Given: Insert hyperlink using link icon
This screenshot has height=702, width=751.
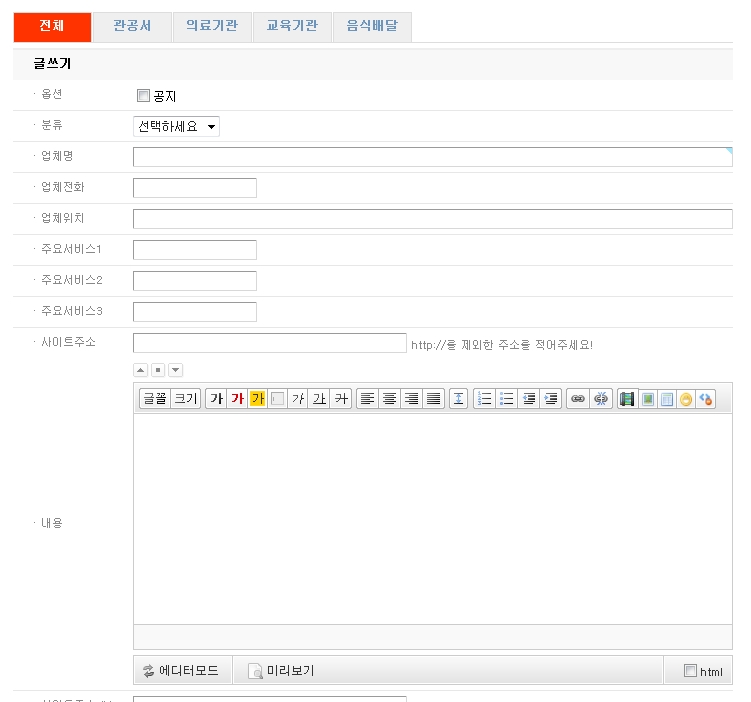Looking at the screenshot, I should (x=577, y=399).
